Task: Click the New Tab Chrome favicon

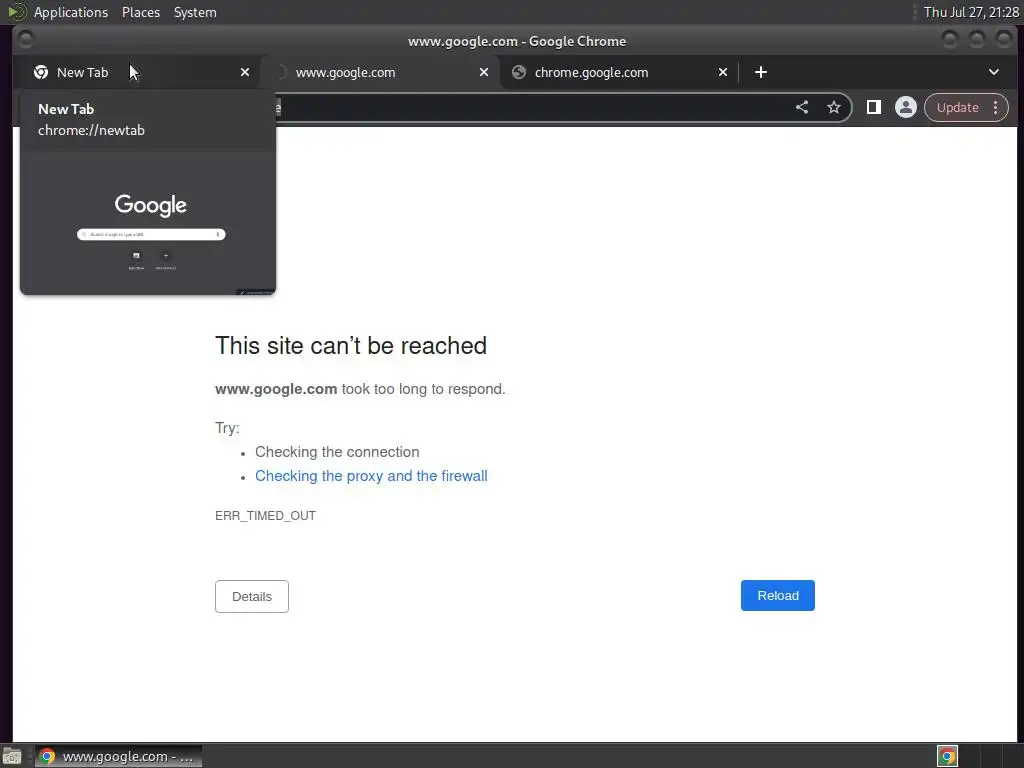Action: (x=40, y=72)
